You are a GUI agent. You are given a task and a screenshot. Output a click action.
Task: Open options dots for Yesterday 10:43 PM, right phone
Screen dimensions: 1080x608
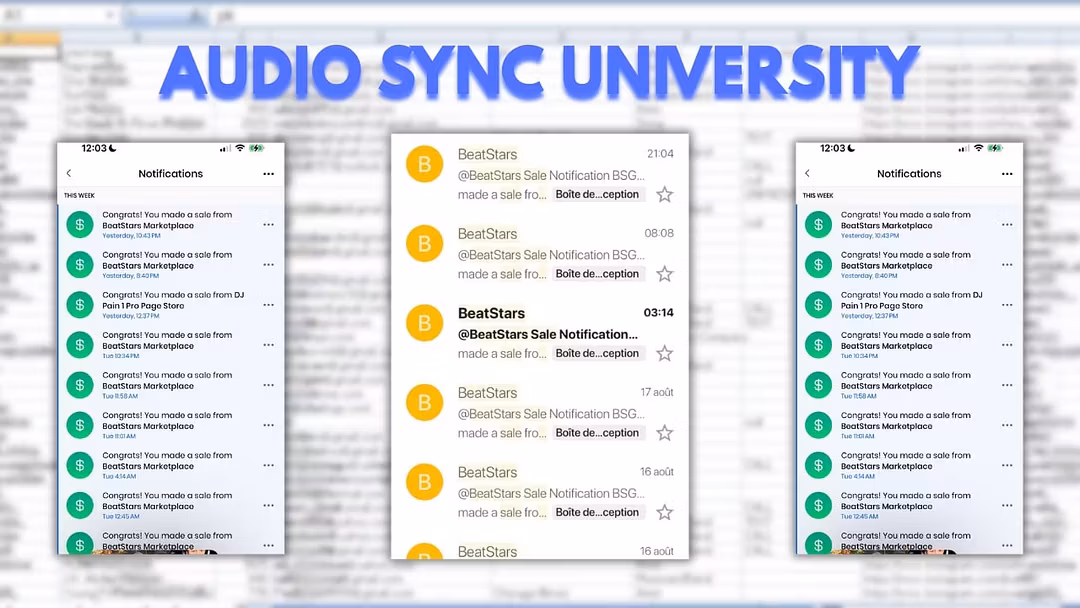click(1007, 224)
